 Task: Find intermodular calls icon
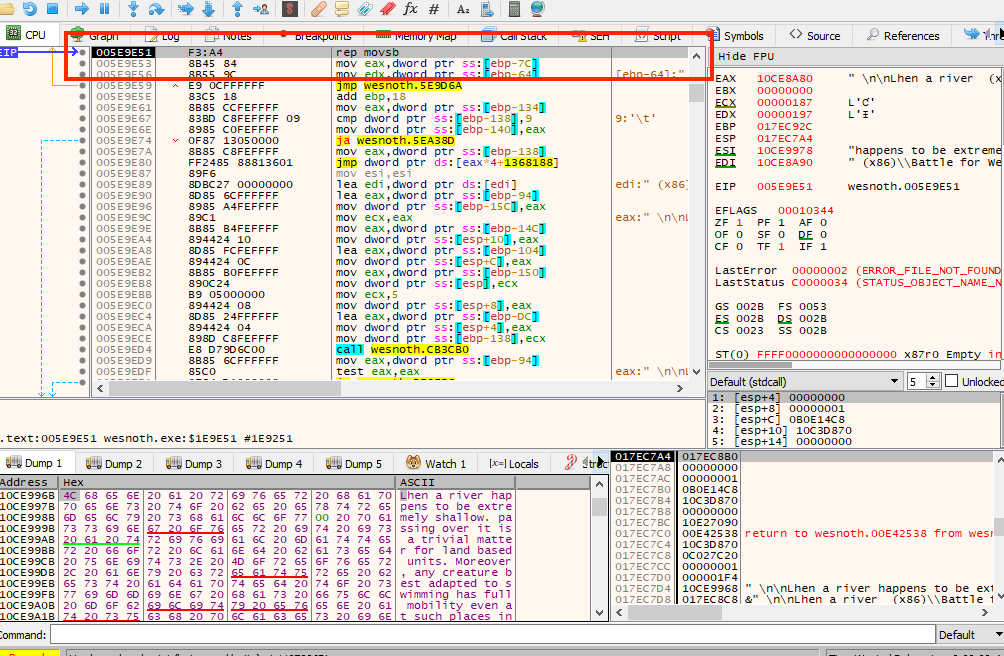click(x=486, y=8)
